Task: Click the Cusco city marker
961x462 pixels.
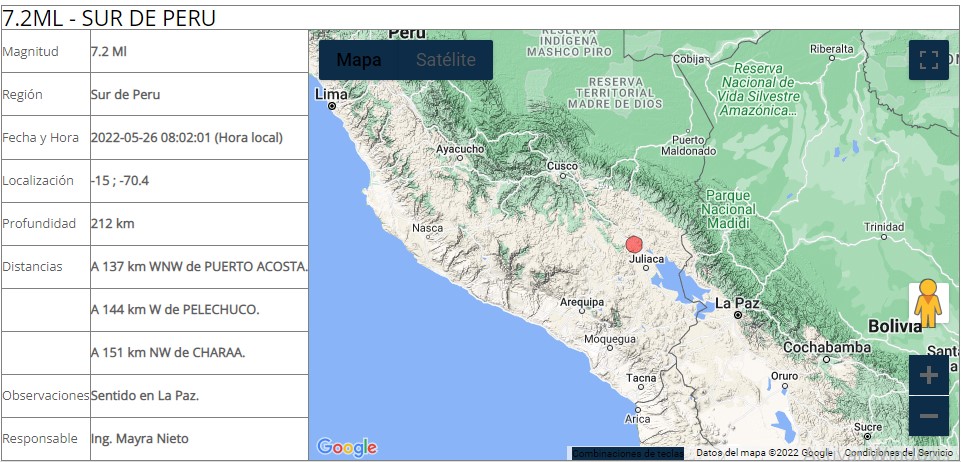Action: click(x=562, y=166)
